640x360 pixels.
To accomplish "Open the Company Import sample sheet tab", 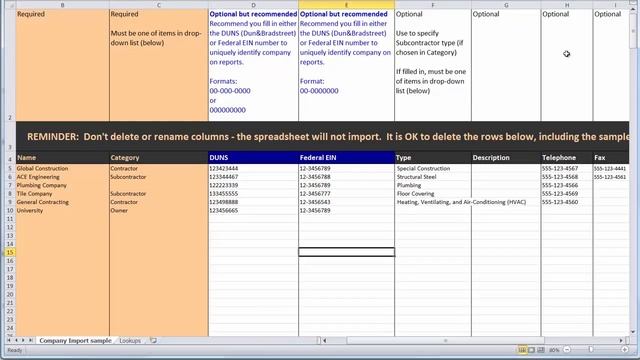I will pyautogui.click(x=76, y=340).
